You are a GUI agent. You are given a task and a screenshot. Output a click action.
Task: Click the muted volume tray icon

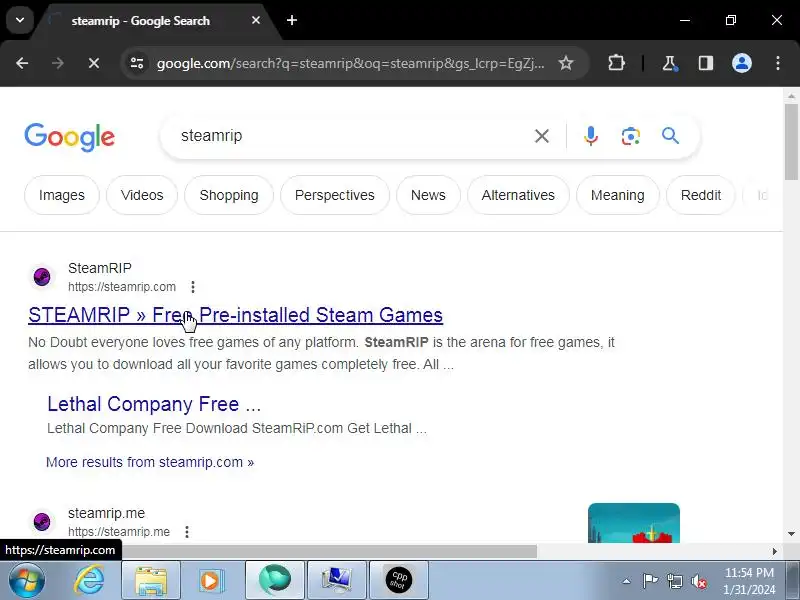click(699, 581)
